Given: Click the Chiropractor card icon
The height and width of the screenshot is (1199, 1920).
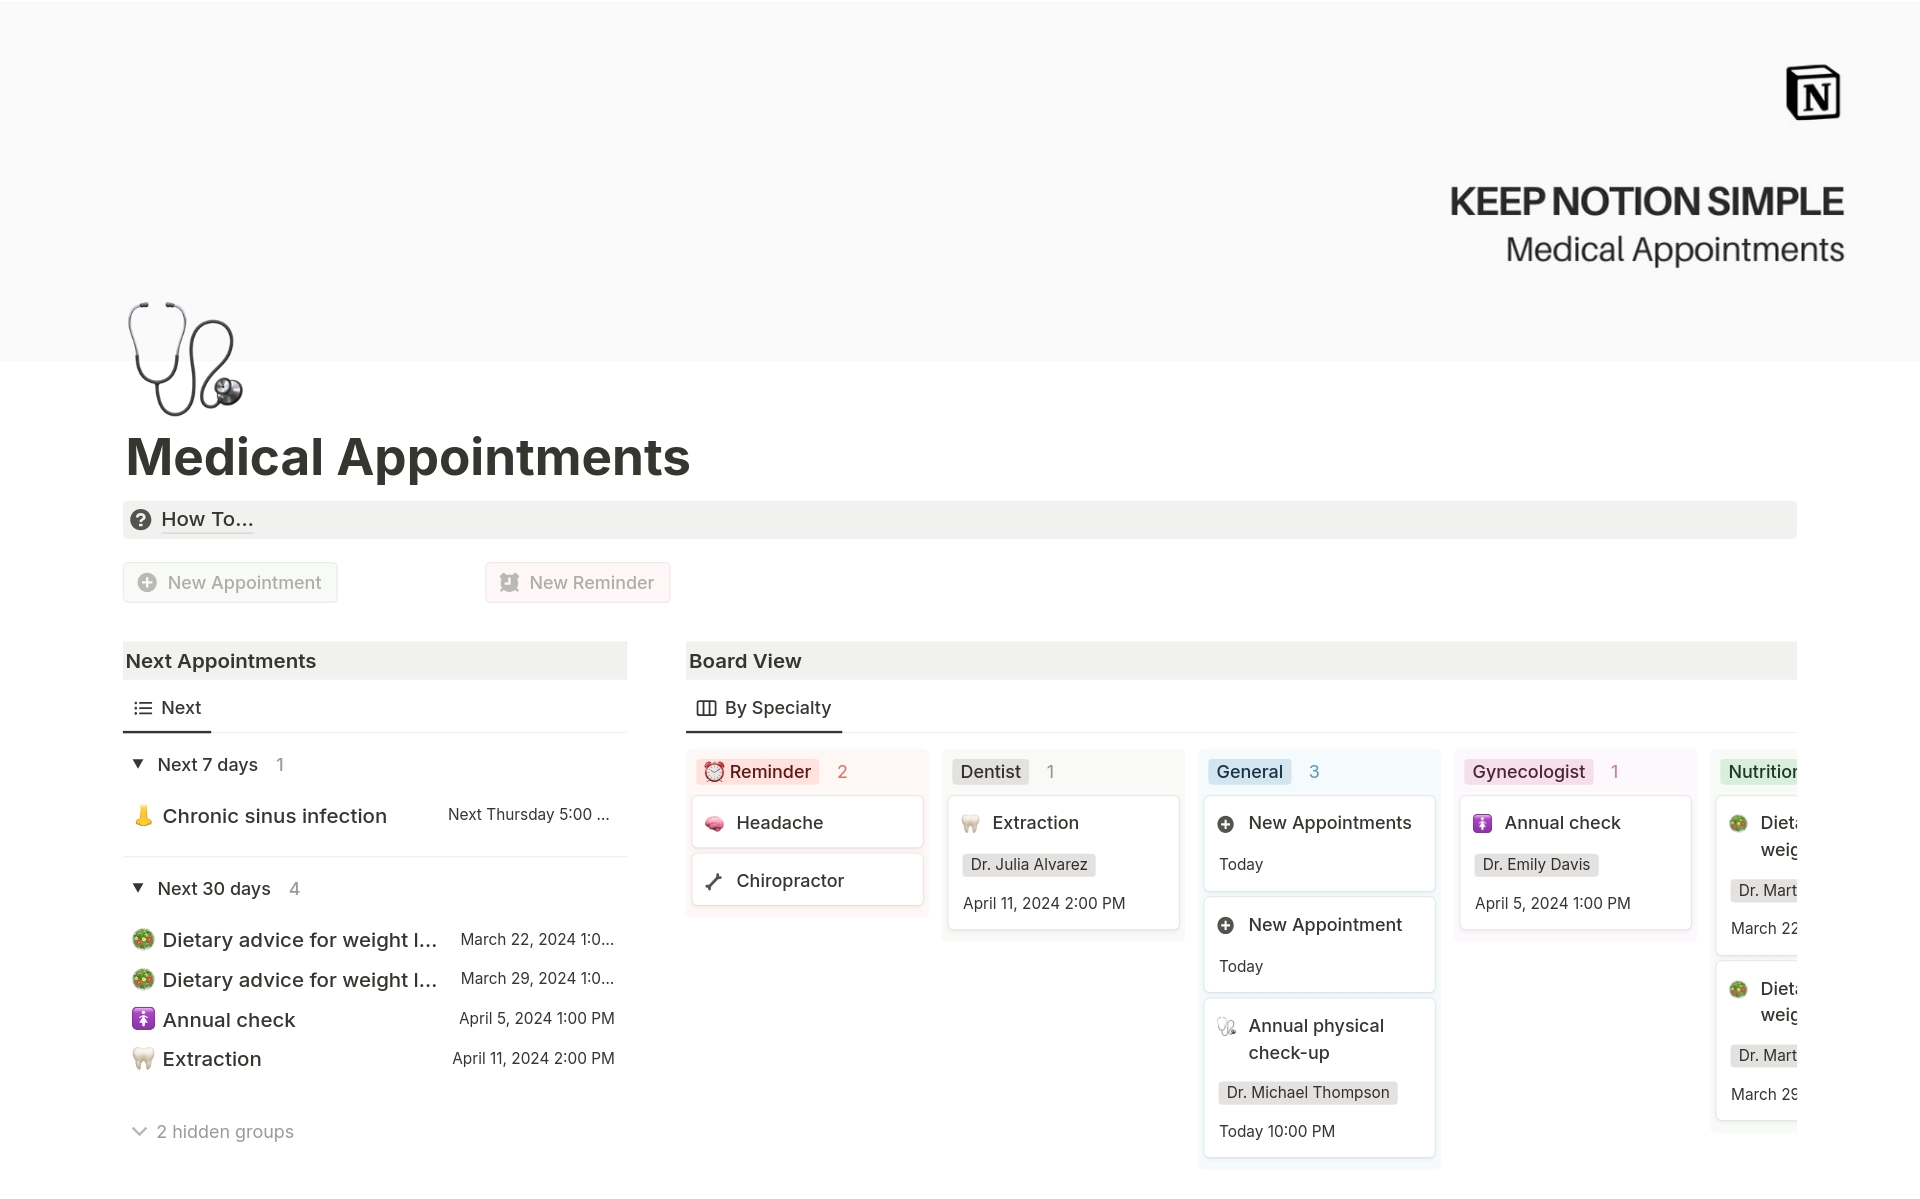Looking at the screenshot, I should pos(714,881).
